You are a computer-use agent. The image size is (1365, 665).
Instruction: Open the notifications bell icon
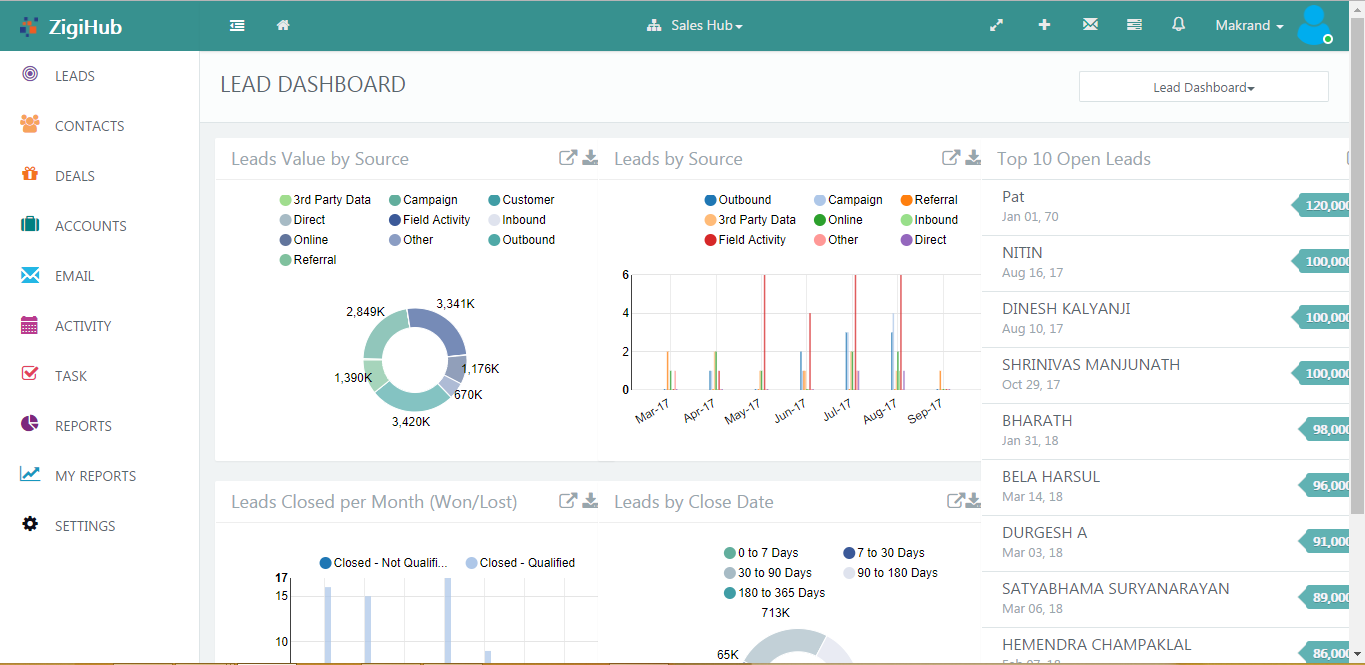pos(1178,25)
